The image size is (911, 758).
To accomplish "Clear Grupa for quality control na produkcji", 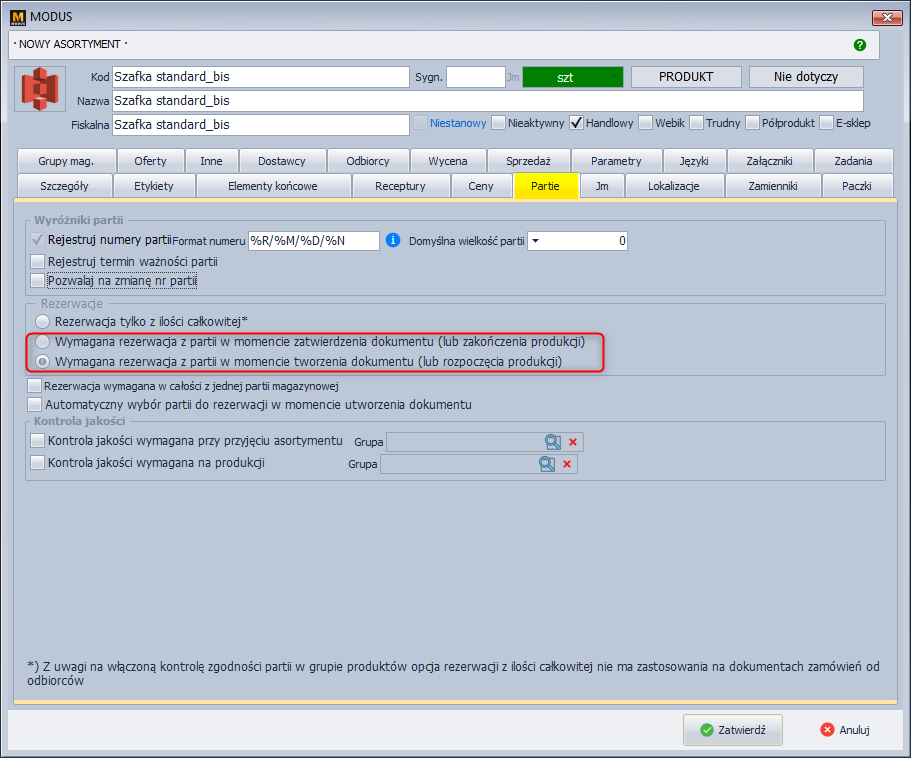I will (x=567, y=464).
